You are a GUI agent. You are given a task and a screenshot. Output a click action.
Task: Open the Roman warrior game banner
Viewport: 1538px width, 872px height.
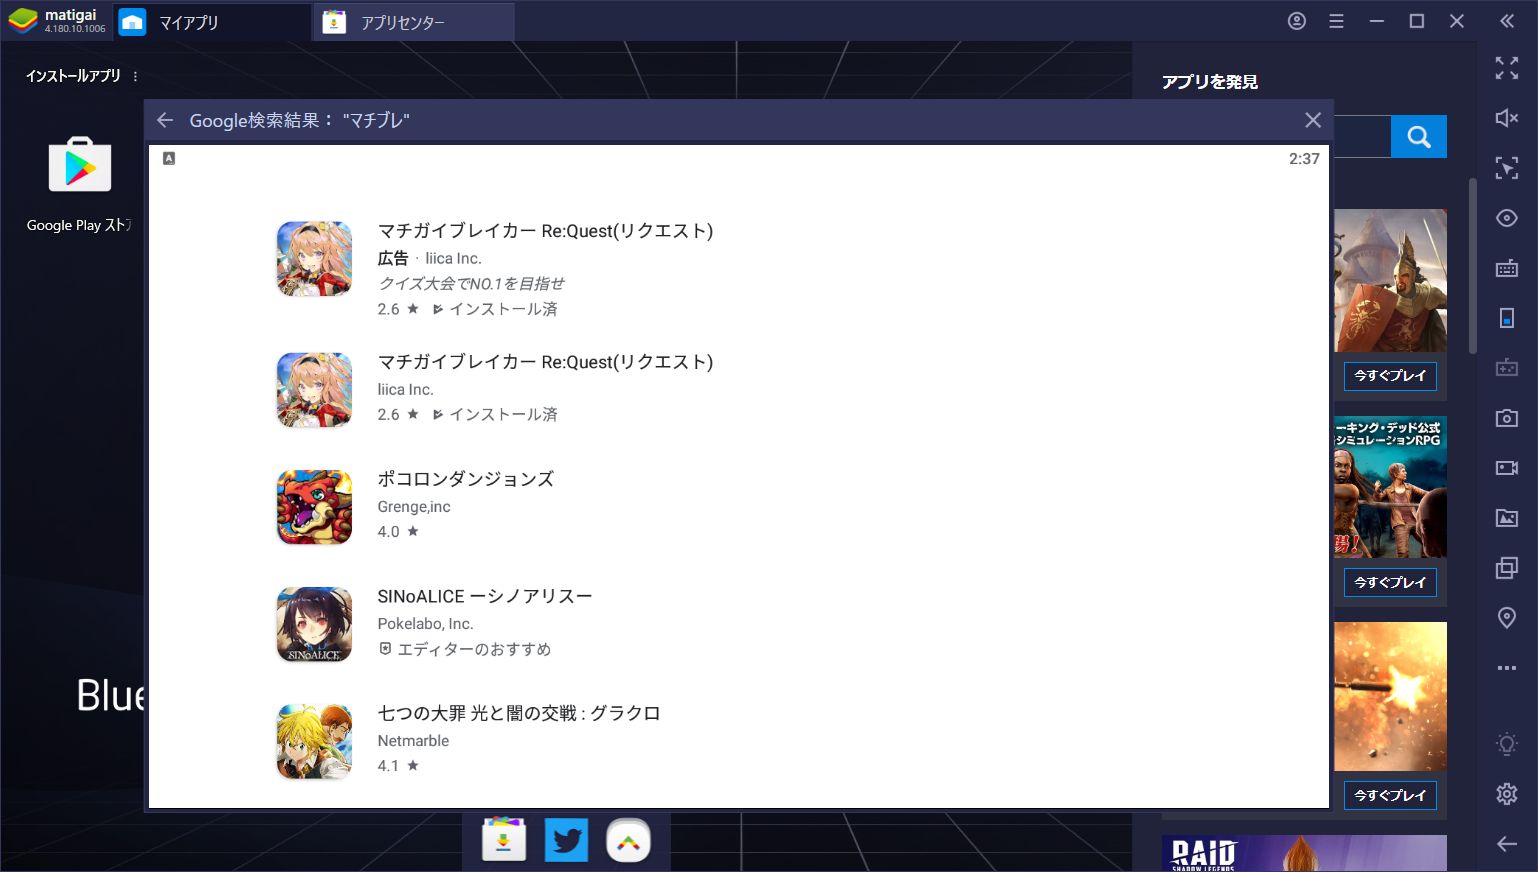1390,280
